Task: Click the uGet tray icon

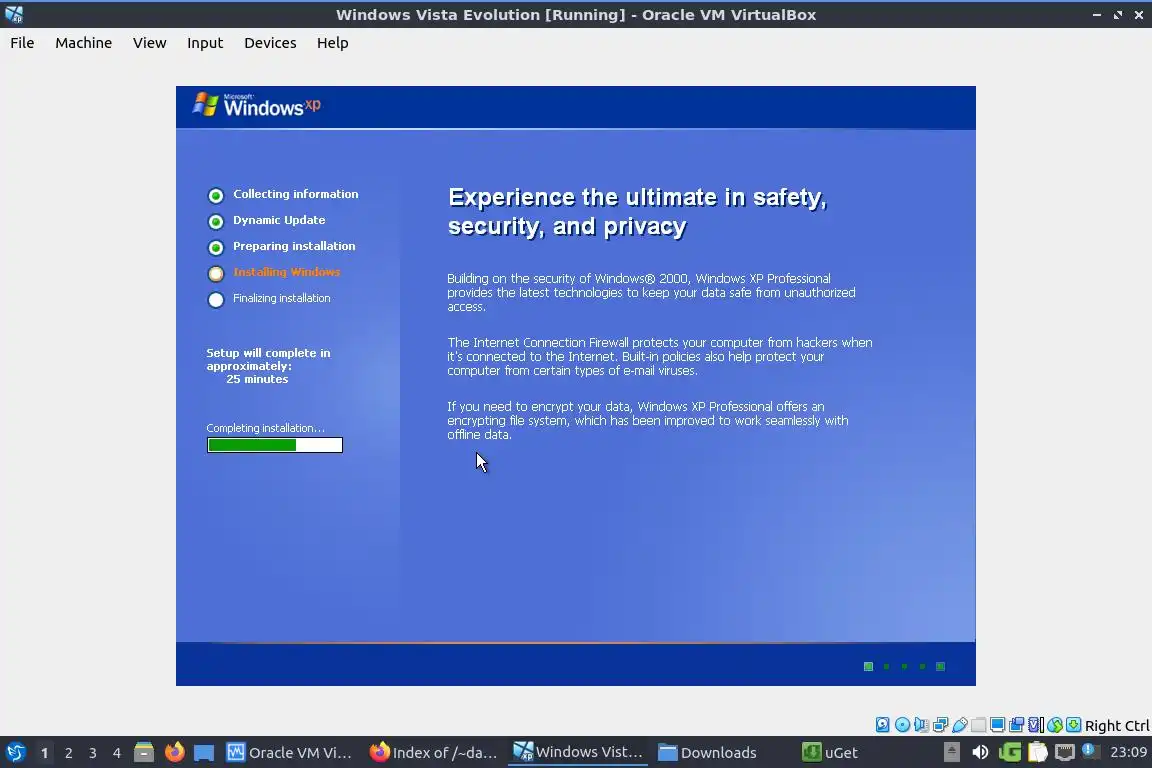Action: [x=1009, y=752]
